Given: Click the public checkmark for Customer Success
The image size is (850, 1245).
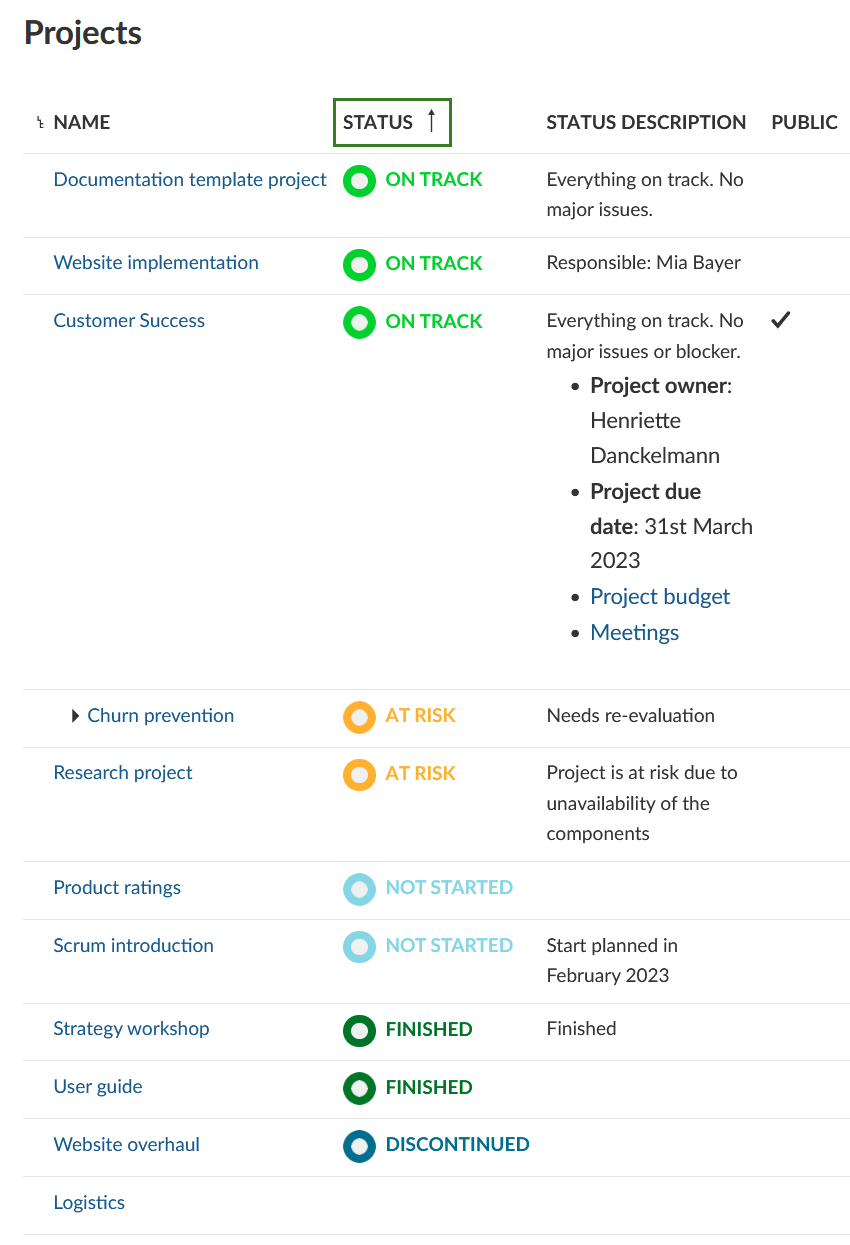Looking at the screenshot, I should pos(781,321).
